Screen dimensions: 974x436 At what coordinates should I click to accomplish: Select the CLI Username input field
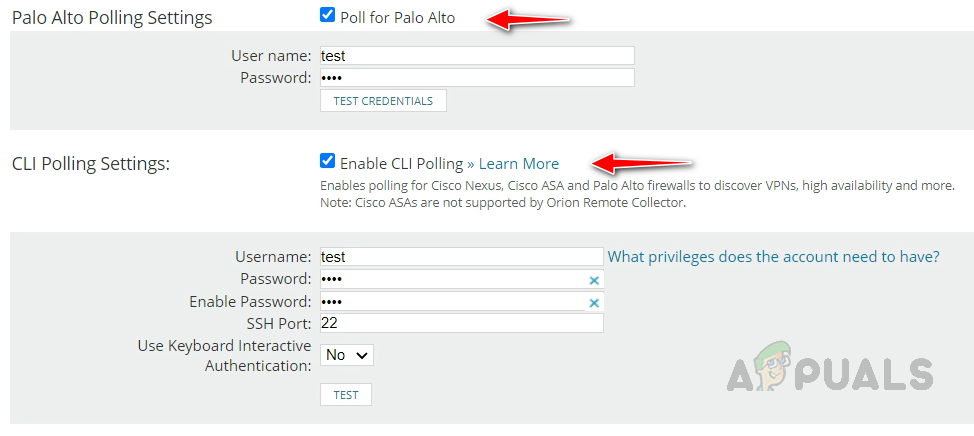(x=461, y=257)
